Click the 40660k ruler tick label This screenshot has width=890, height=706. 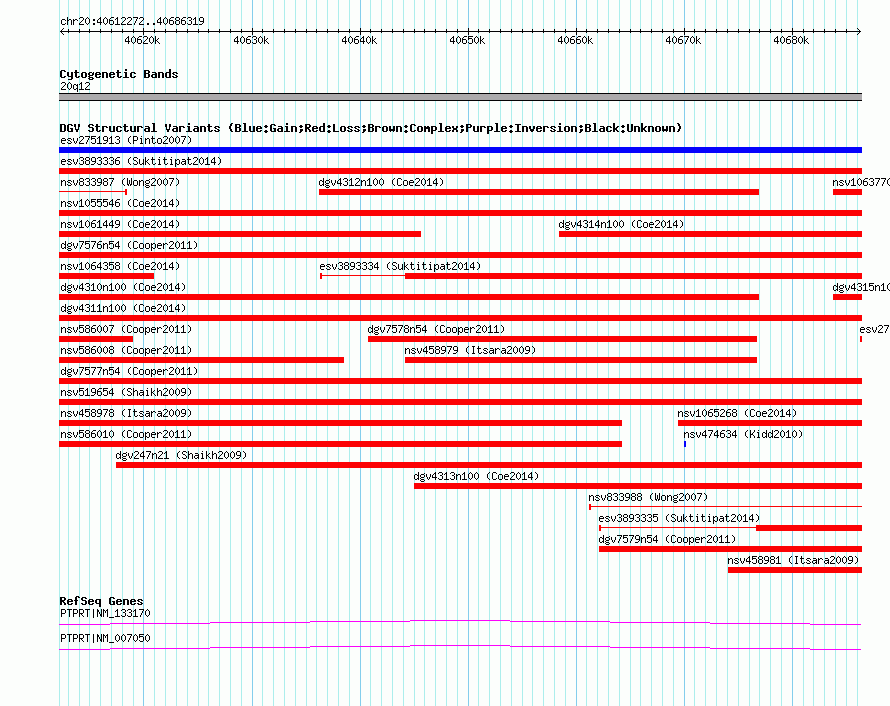pyautogui.click(x=575, y=40)
